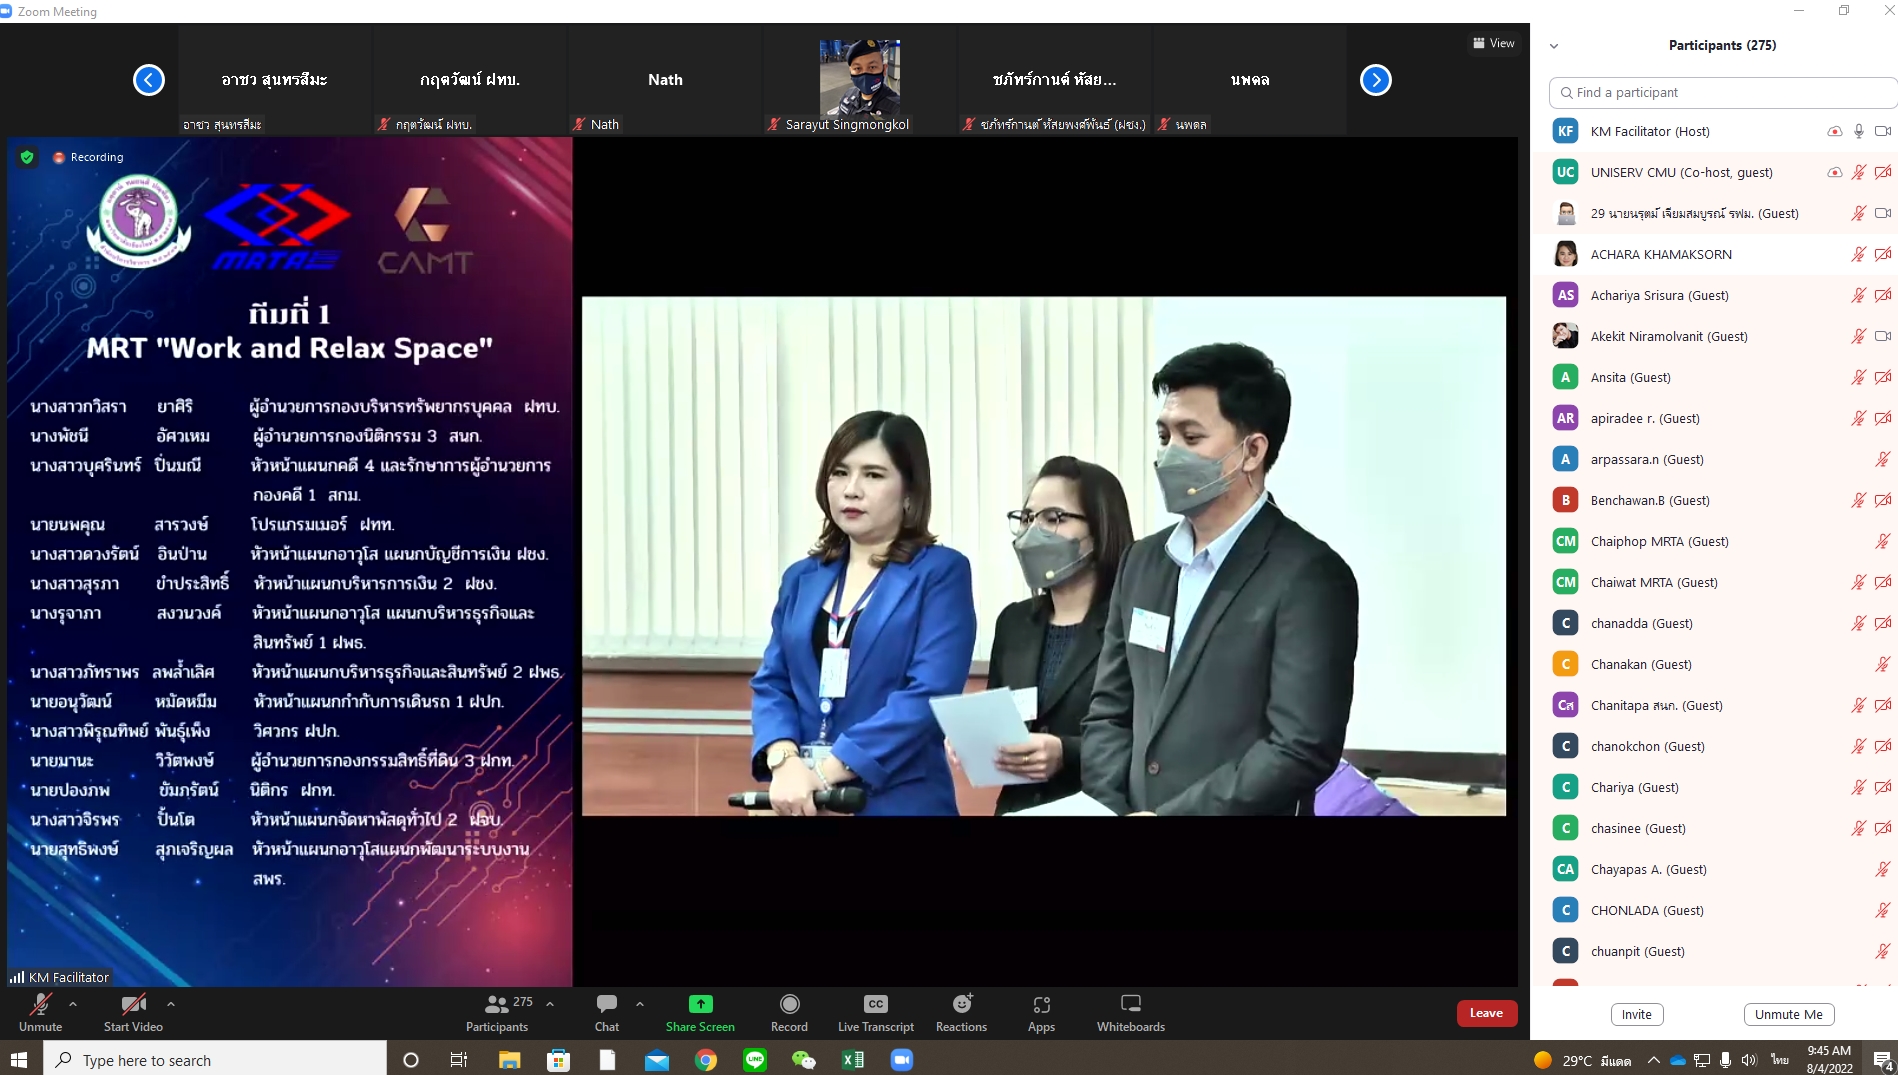Click the Share Screen icon
This screenshot has height=1075, width=1898.
coord(700,1004)
